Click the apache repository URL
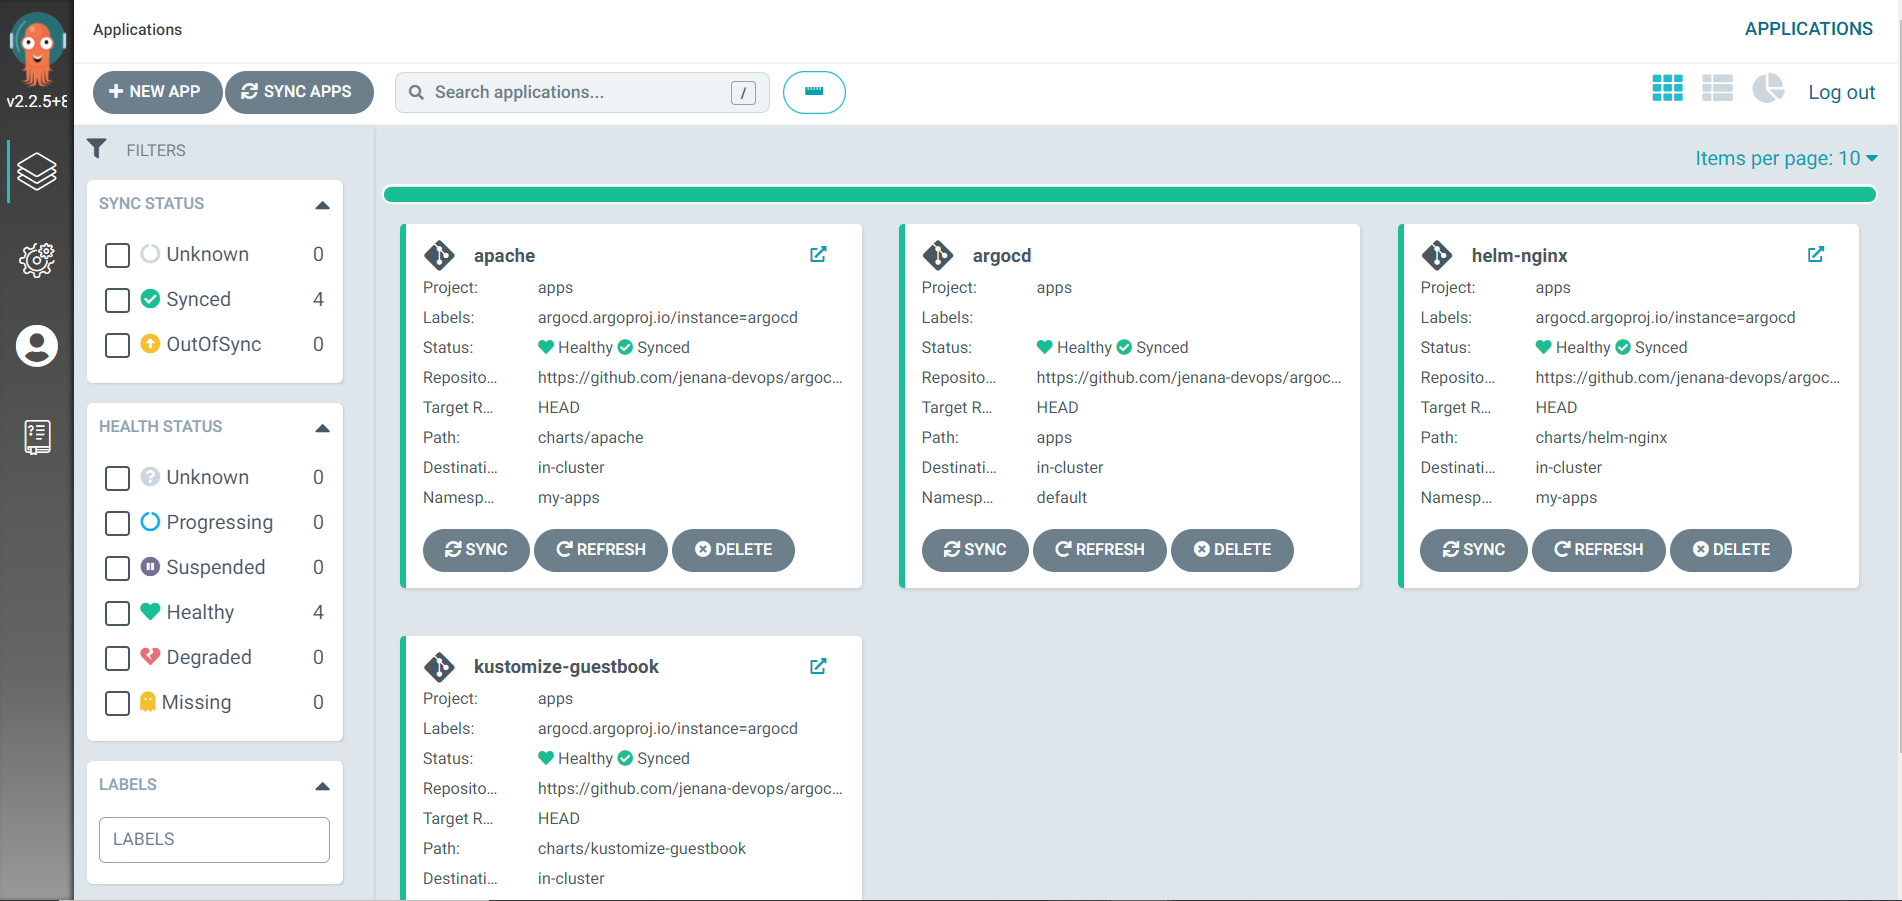Image resolution: width=1902 pixels, height=901 pixels. point(690,377)
